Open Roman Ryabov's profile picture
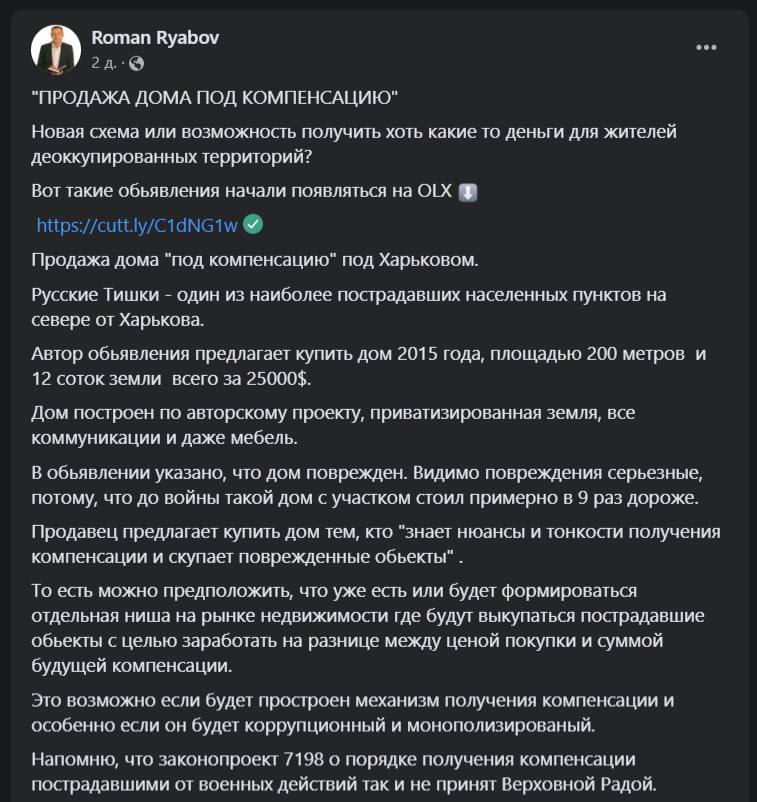The image size is (757, 802). tap(56, 49)
